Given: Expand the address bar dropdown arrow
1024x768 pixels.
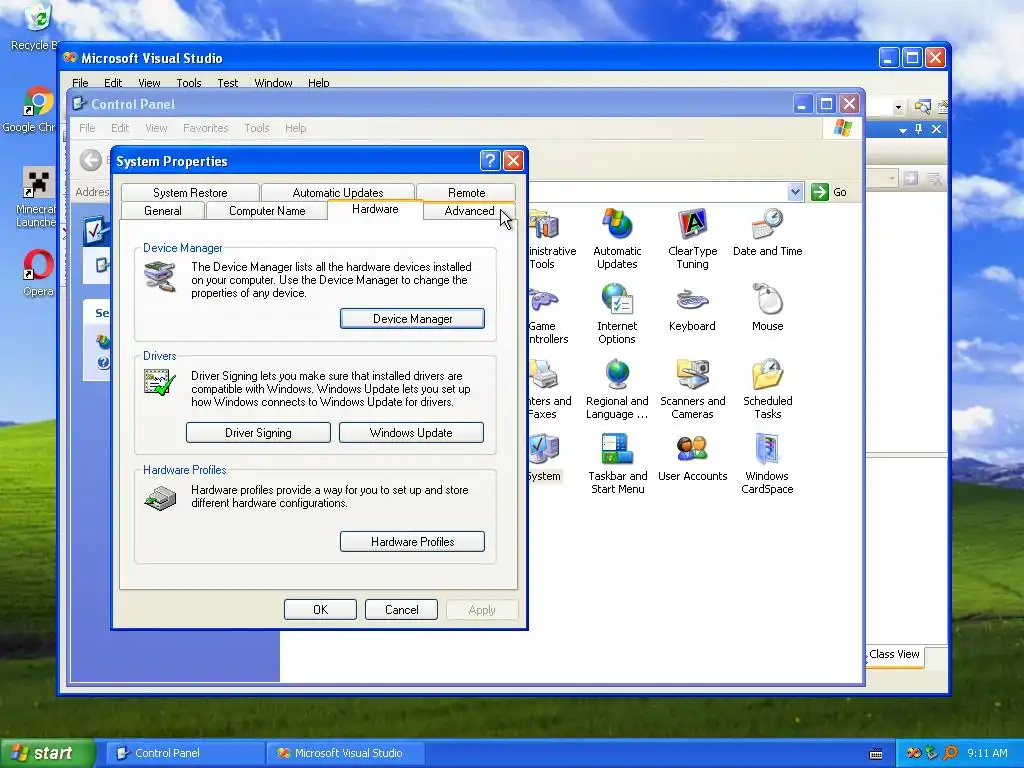Looking at the screenshot, I should [x=795, y=192].
